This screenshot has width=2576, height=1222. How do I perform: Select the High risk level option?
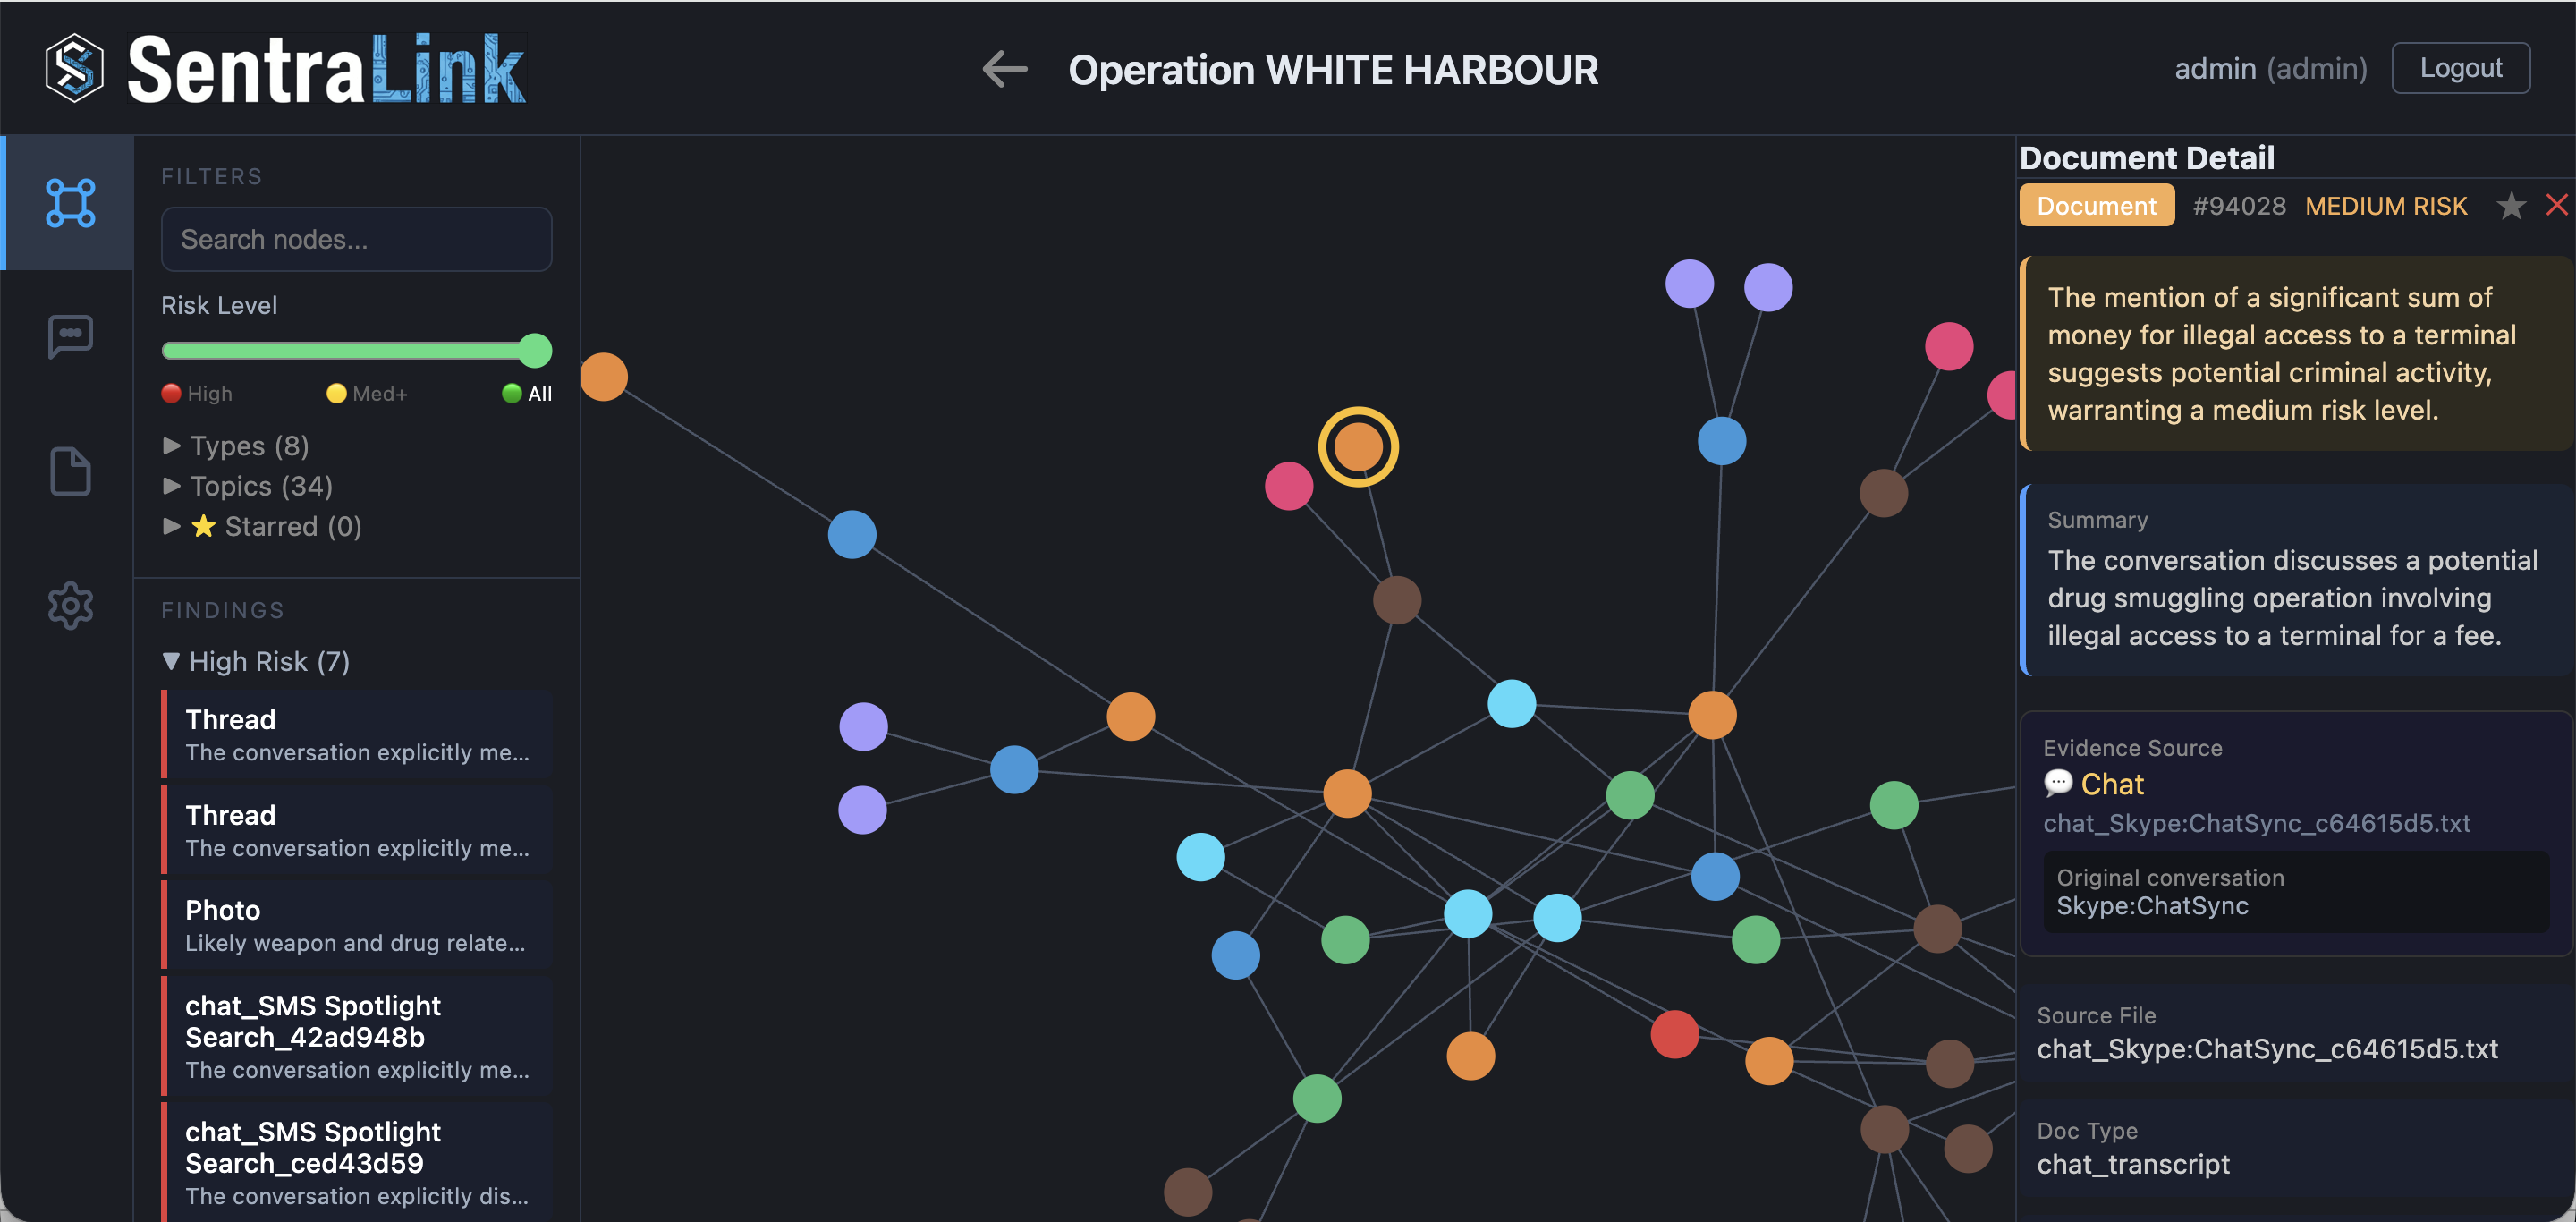pyautogui.click(x=198, y=393)
